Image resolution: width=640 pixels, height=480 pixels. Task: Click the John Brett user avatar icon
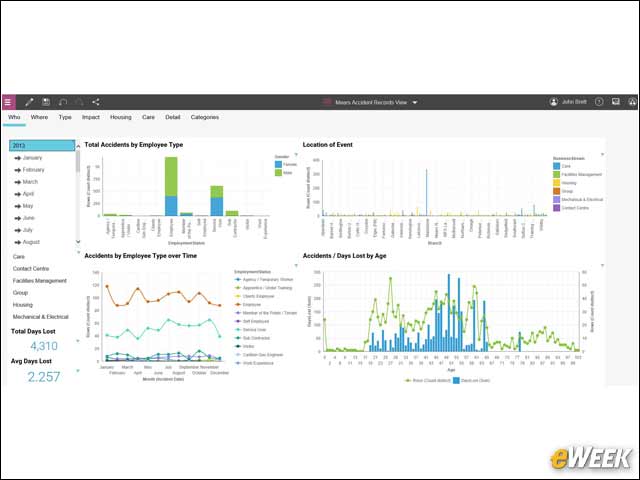[553, 102]
